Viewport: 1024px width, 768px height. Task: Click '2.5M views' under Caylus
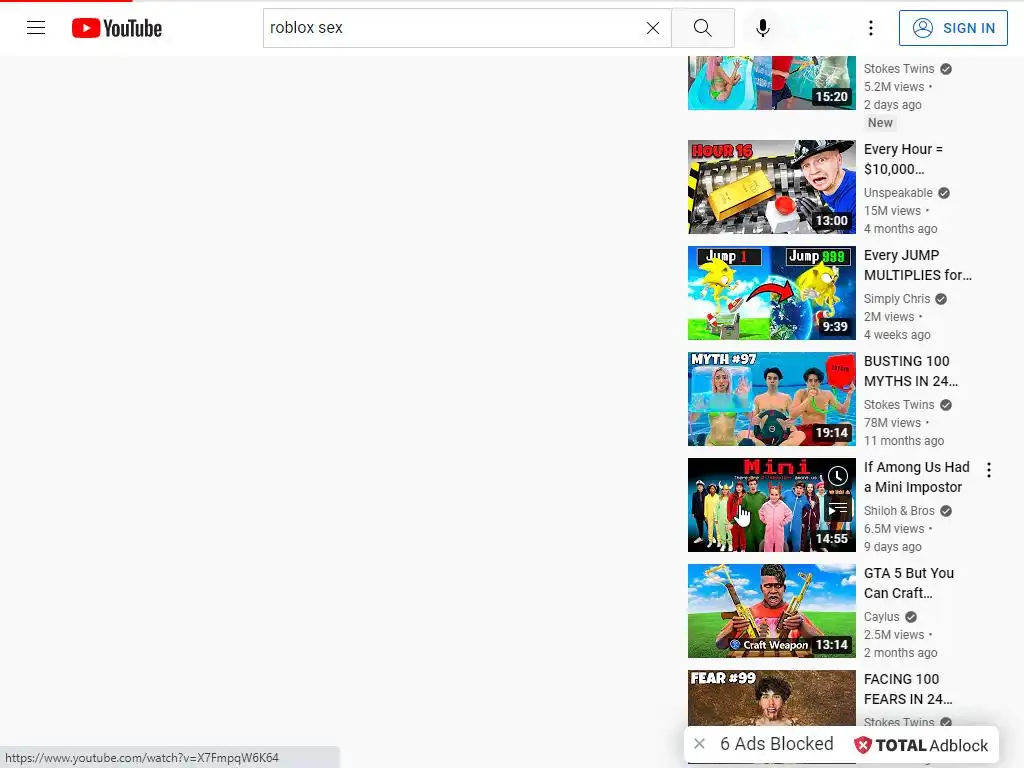coord(894,635)
